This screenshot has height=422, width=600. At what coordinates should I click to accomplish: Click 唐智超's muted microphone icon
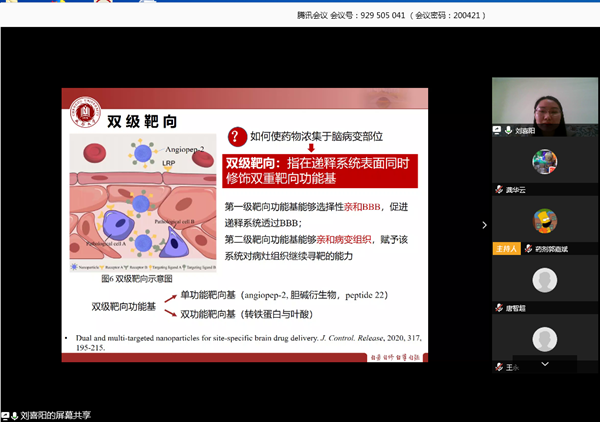pos(499,308)
